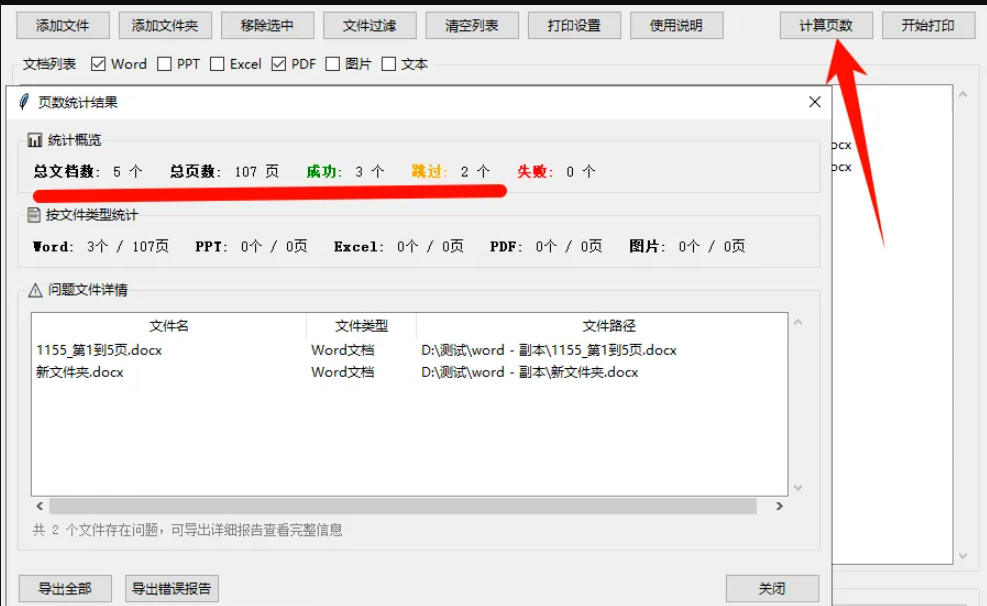The height and width of the screenshot is (606, 987).
Task: Click main window list scroll-up arrow
Action: coord(963,94)
